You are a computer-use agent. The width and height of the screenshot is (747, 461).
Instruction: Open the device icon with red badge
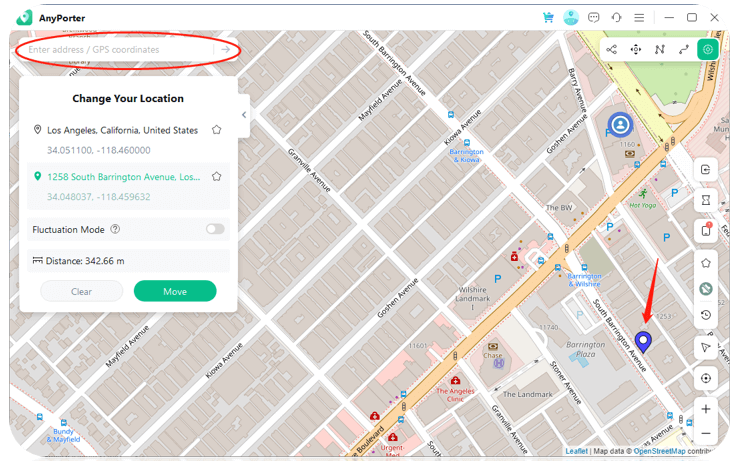pos(706,230)
